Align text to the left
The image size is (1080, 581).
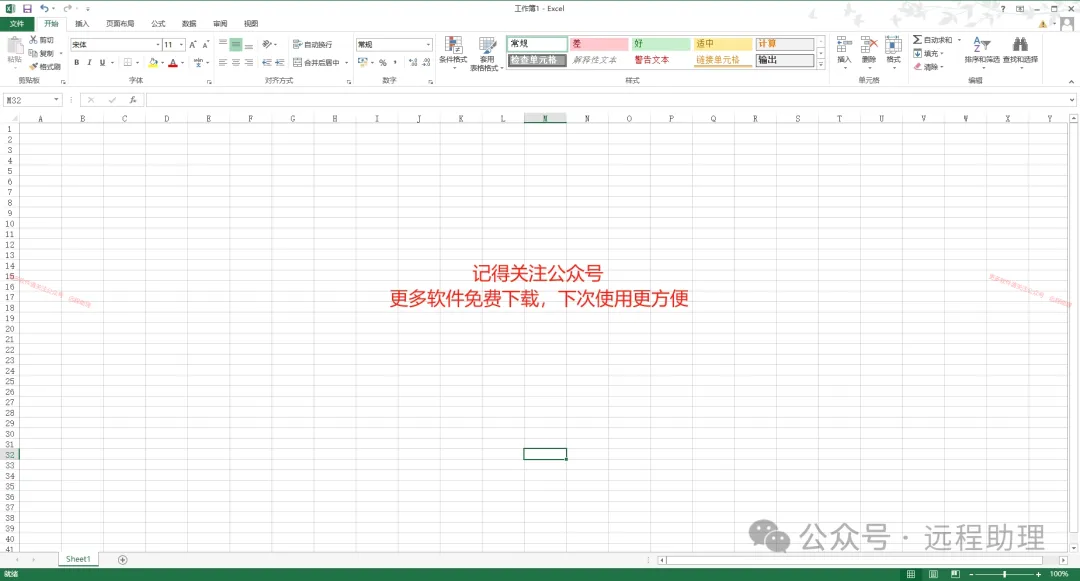[222, 62]
